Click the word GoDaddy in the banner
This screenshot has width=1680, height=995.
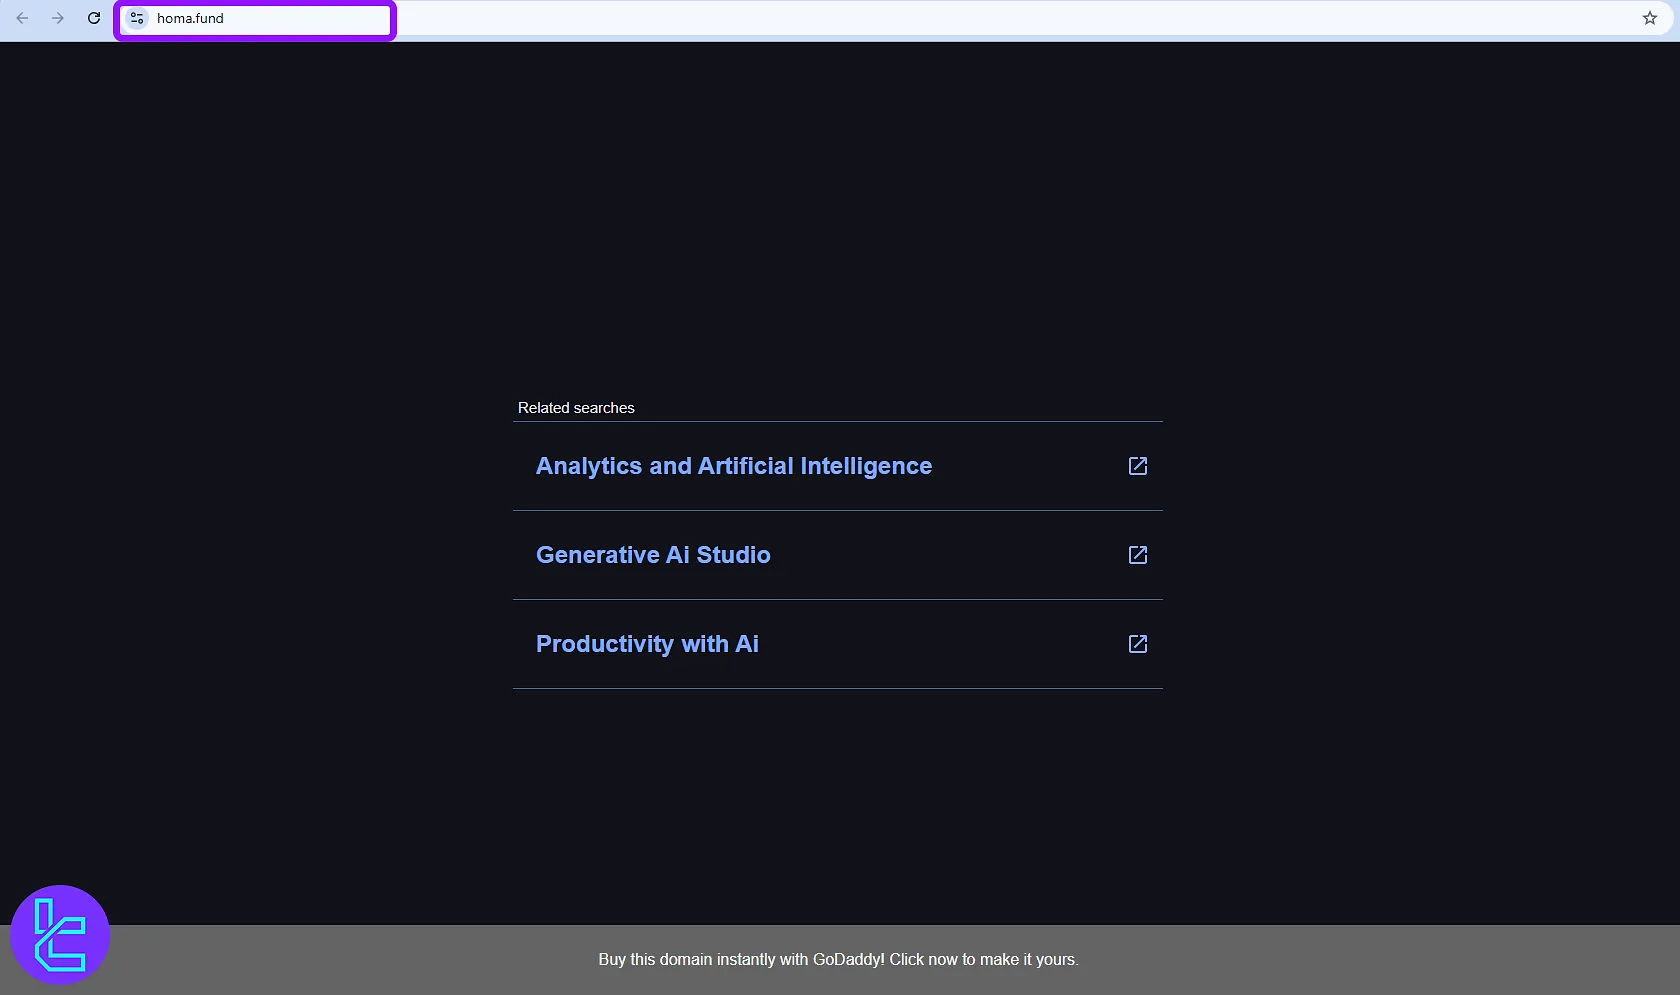click(x=847, y=959)
